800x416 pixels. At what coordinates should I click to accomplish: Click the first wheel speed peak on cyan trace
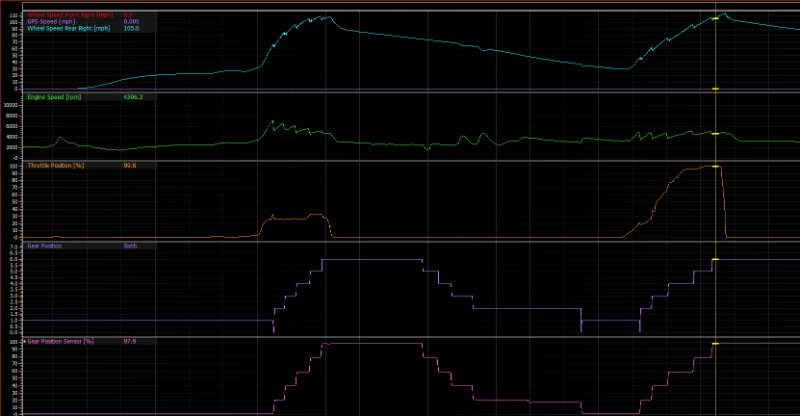click(327, 17)
